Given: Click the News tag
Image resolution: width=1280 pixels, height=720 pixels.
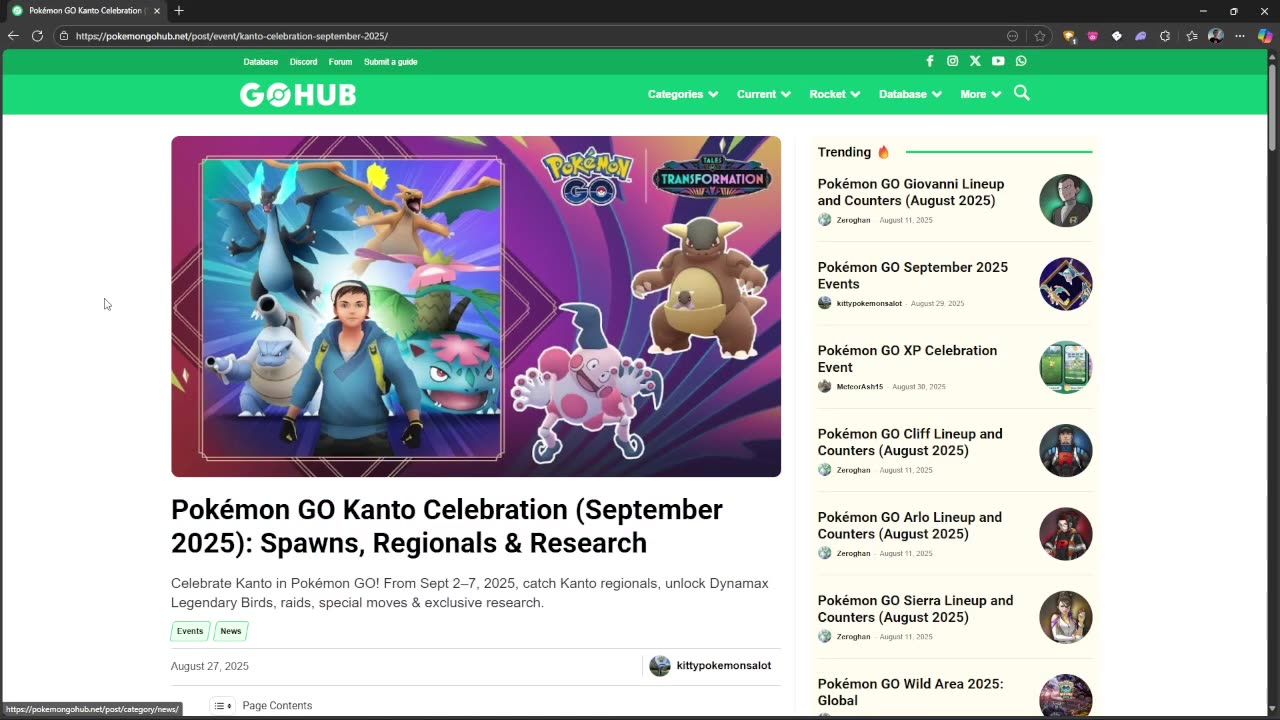Looking at the screenshot, I should (x=231, y=631).
